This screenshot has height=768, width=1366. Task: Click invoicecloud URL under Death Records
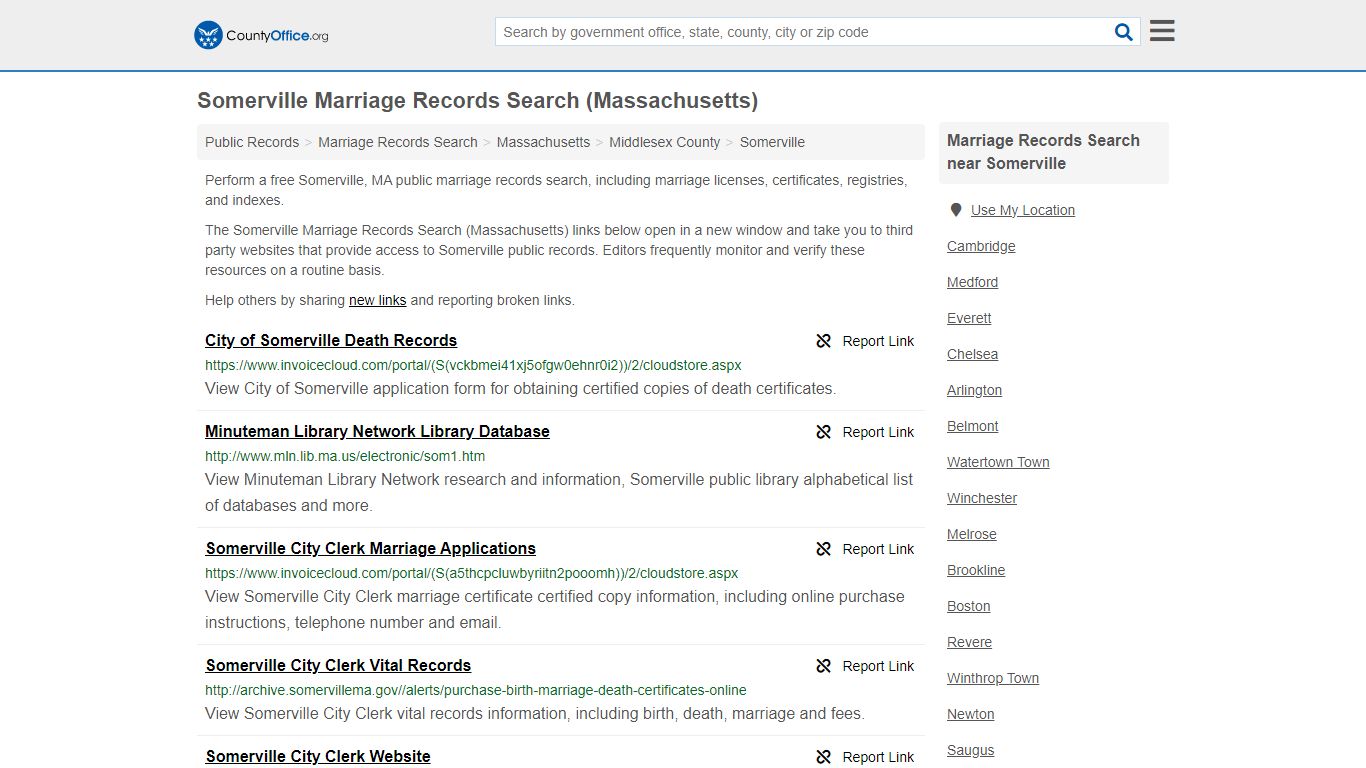click(473, 365)
